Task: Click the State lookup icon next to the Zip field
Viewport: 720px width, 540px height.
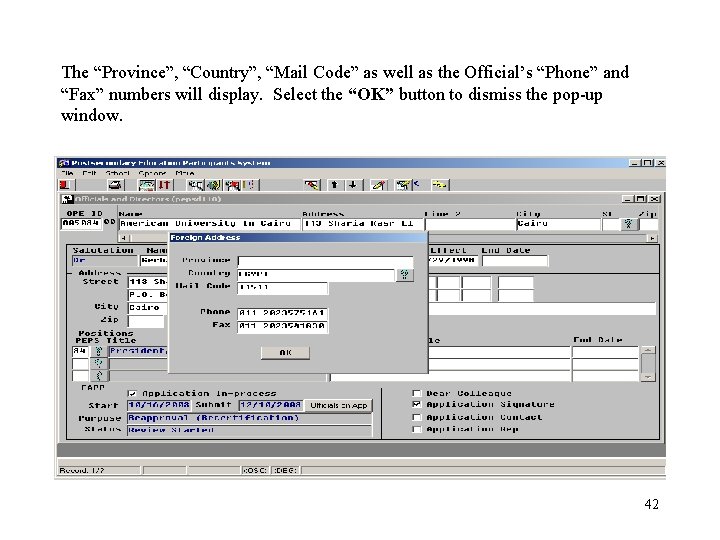Action: click(629, 224)
